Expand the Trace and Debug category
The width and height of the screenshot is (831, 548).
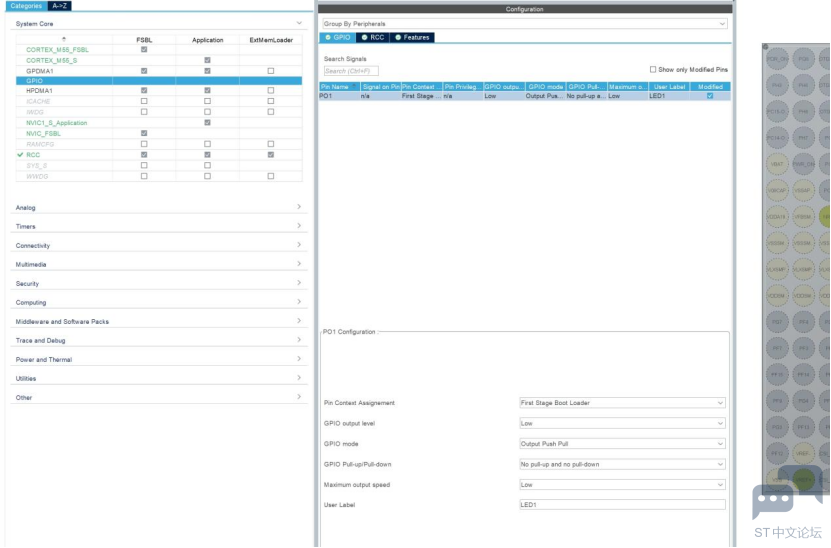pyautogui.click(x=299, y=340)
